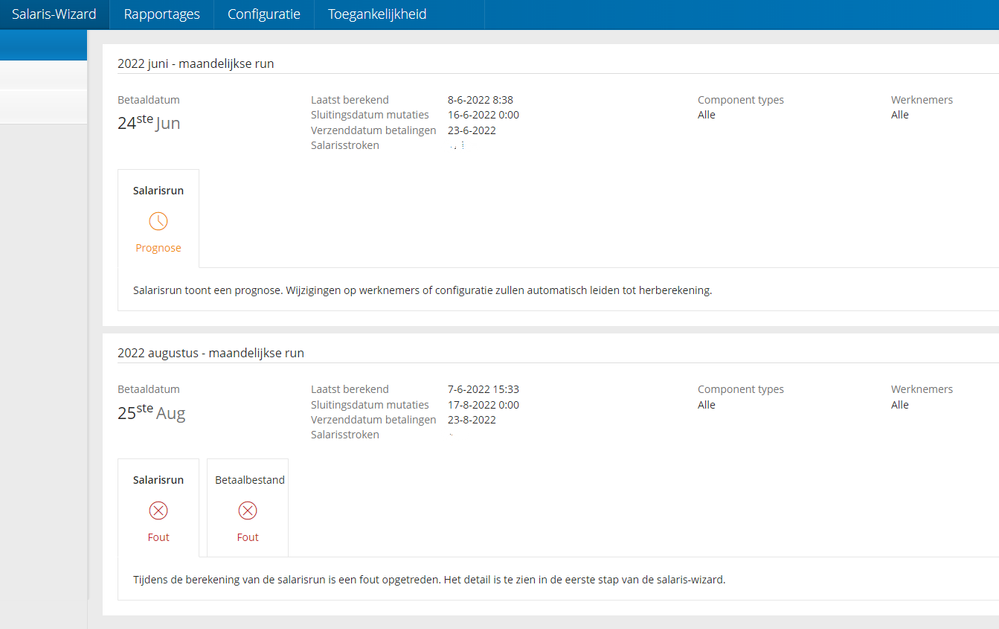999x629 pixels.
Task: Click the '2022 juni - maandelijkse run' heading
Action: tap(196, 64)
